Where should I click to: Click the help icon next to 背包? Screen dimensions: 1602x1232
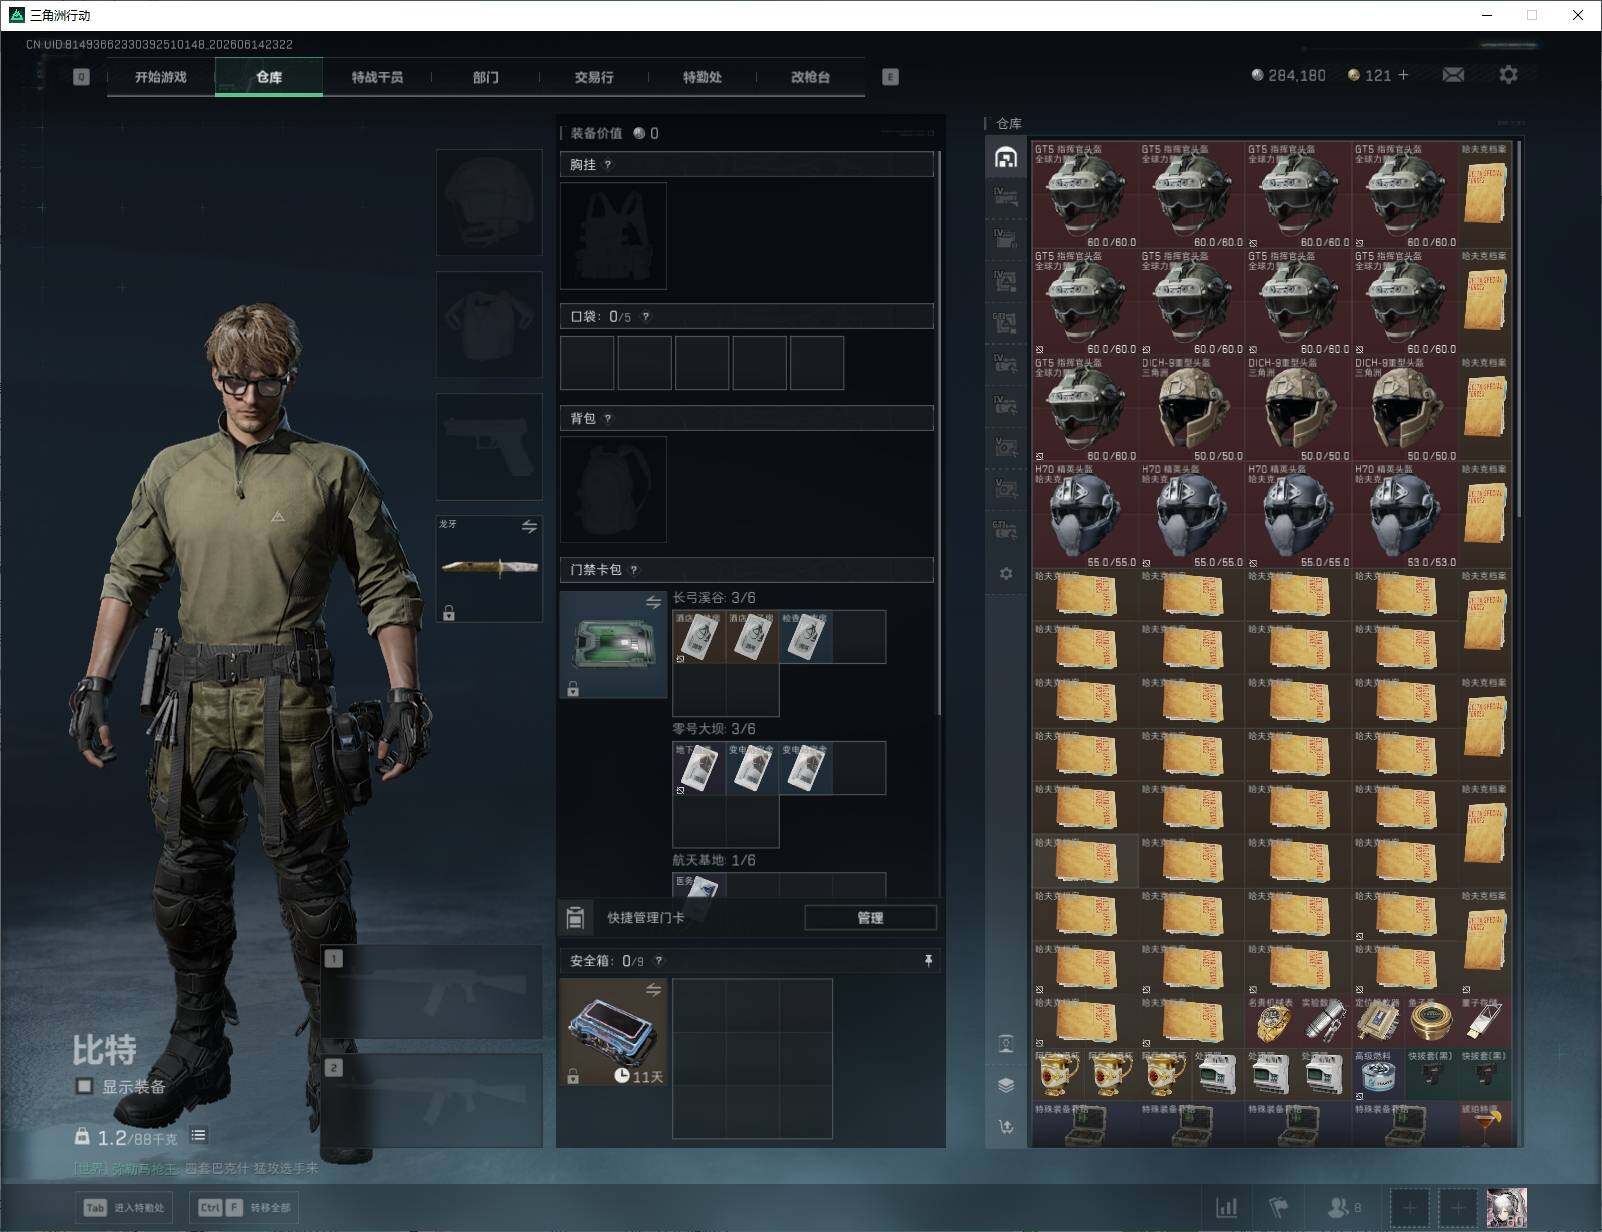point(608,419)
